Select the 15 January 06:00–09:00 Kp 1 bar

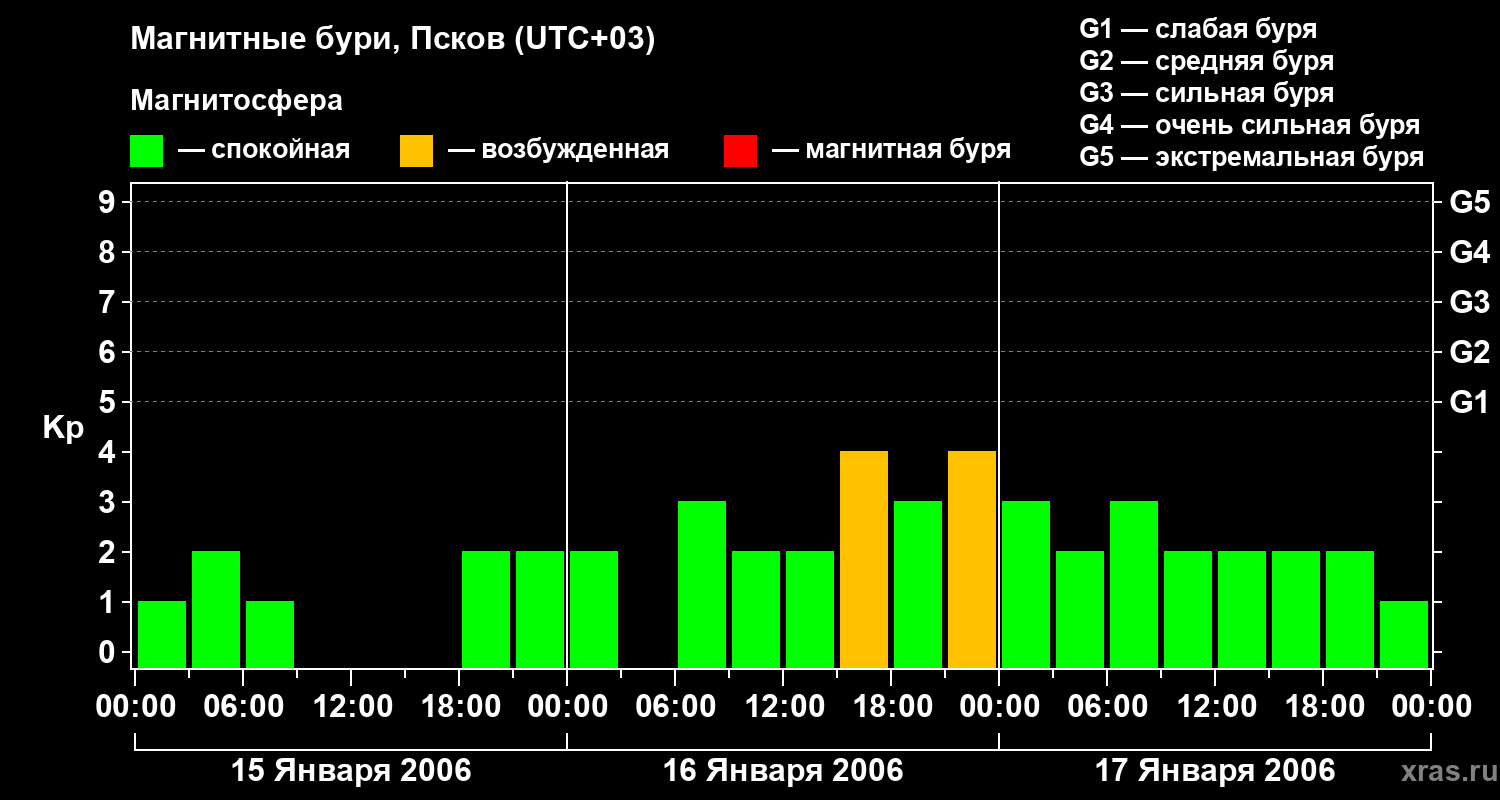pyautogui.click(x=270, y=635)
